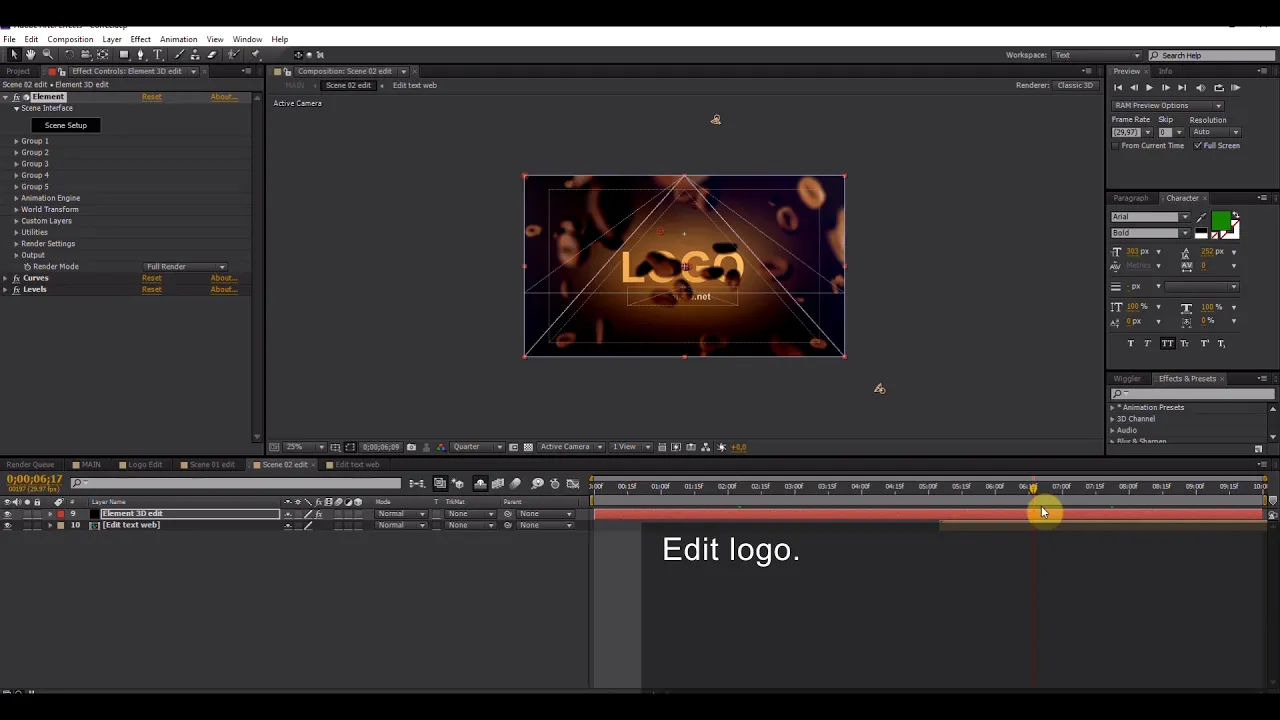The height and width of the screenshot is (720, 1280).
Task: Select the All Caps TT style button
Action: [1168, 343]
